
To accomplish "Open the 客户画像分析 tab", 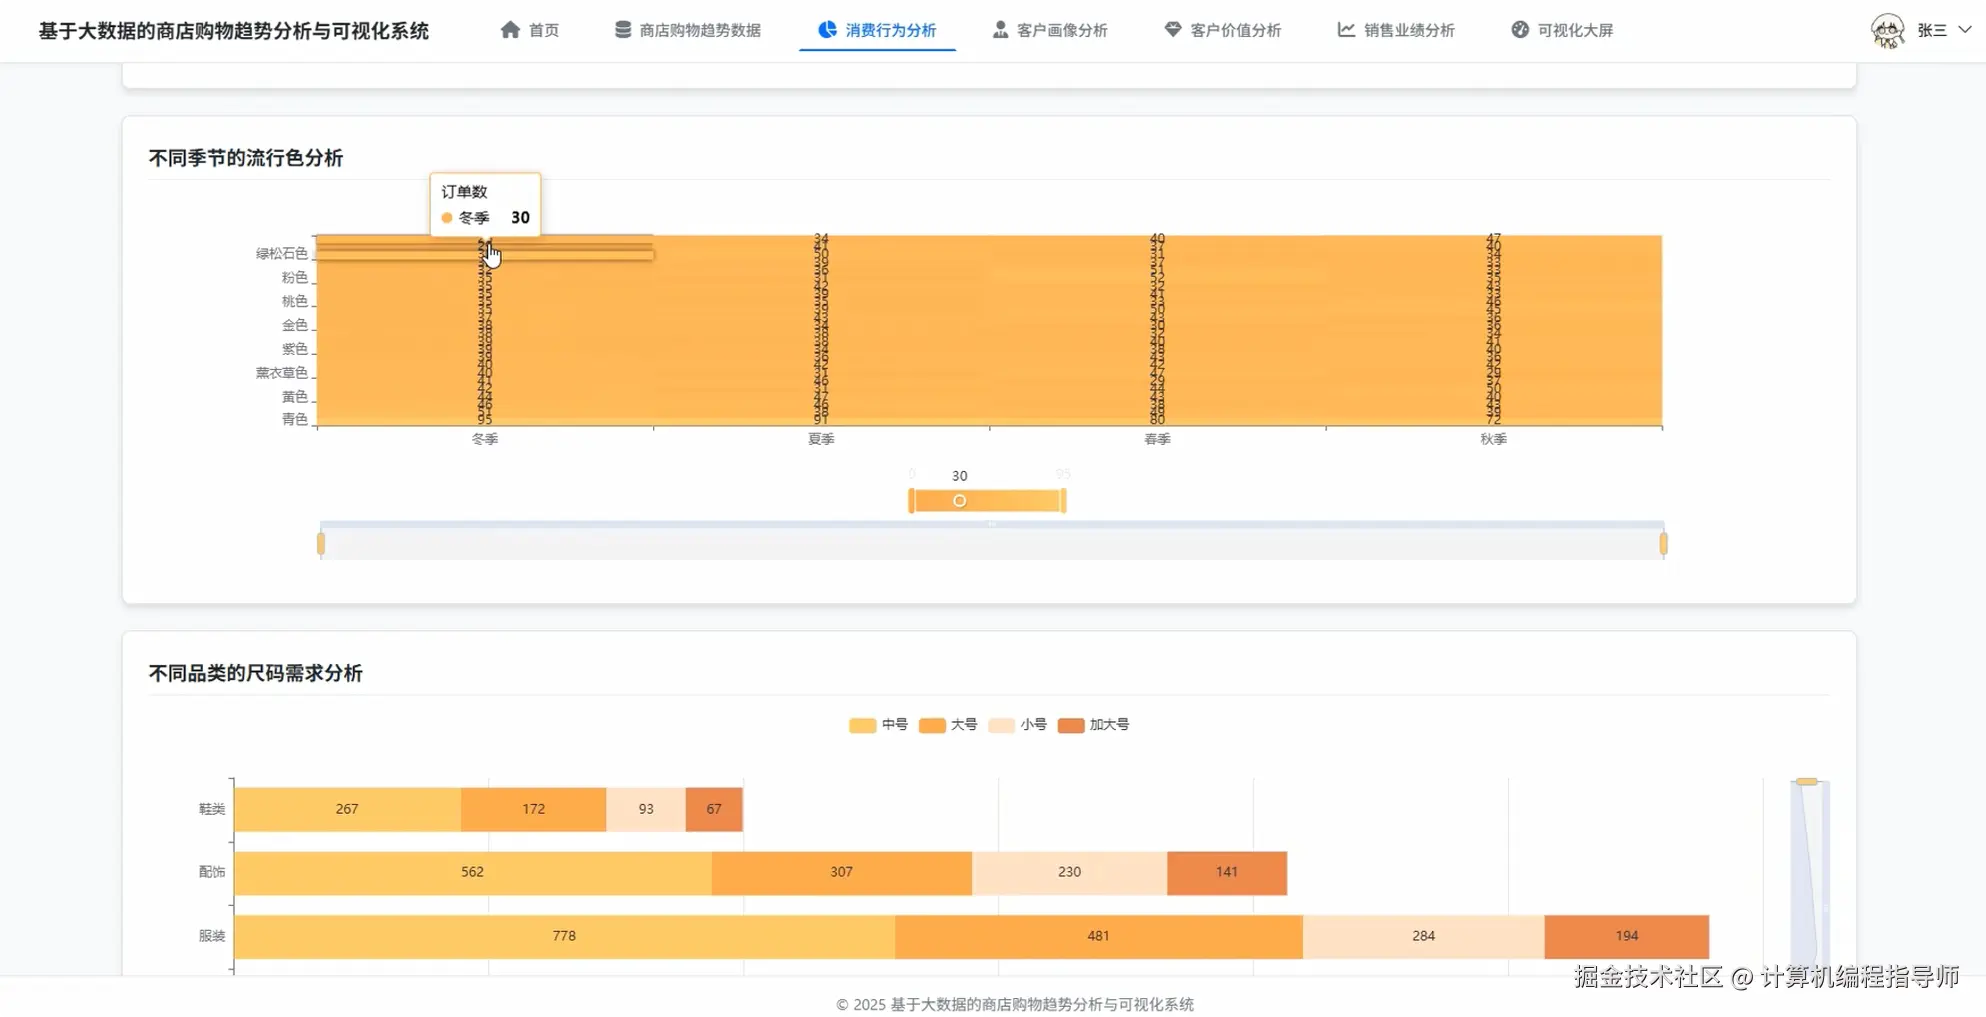I will coord(1050,30).
